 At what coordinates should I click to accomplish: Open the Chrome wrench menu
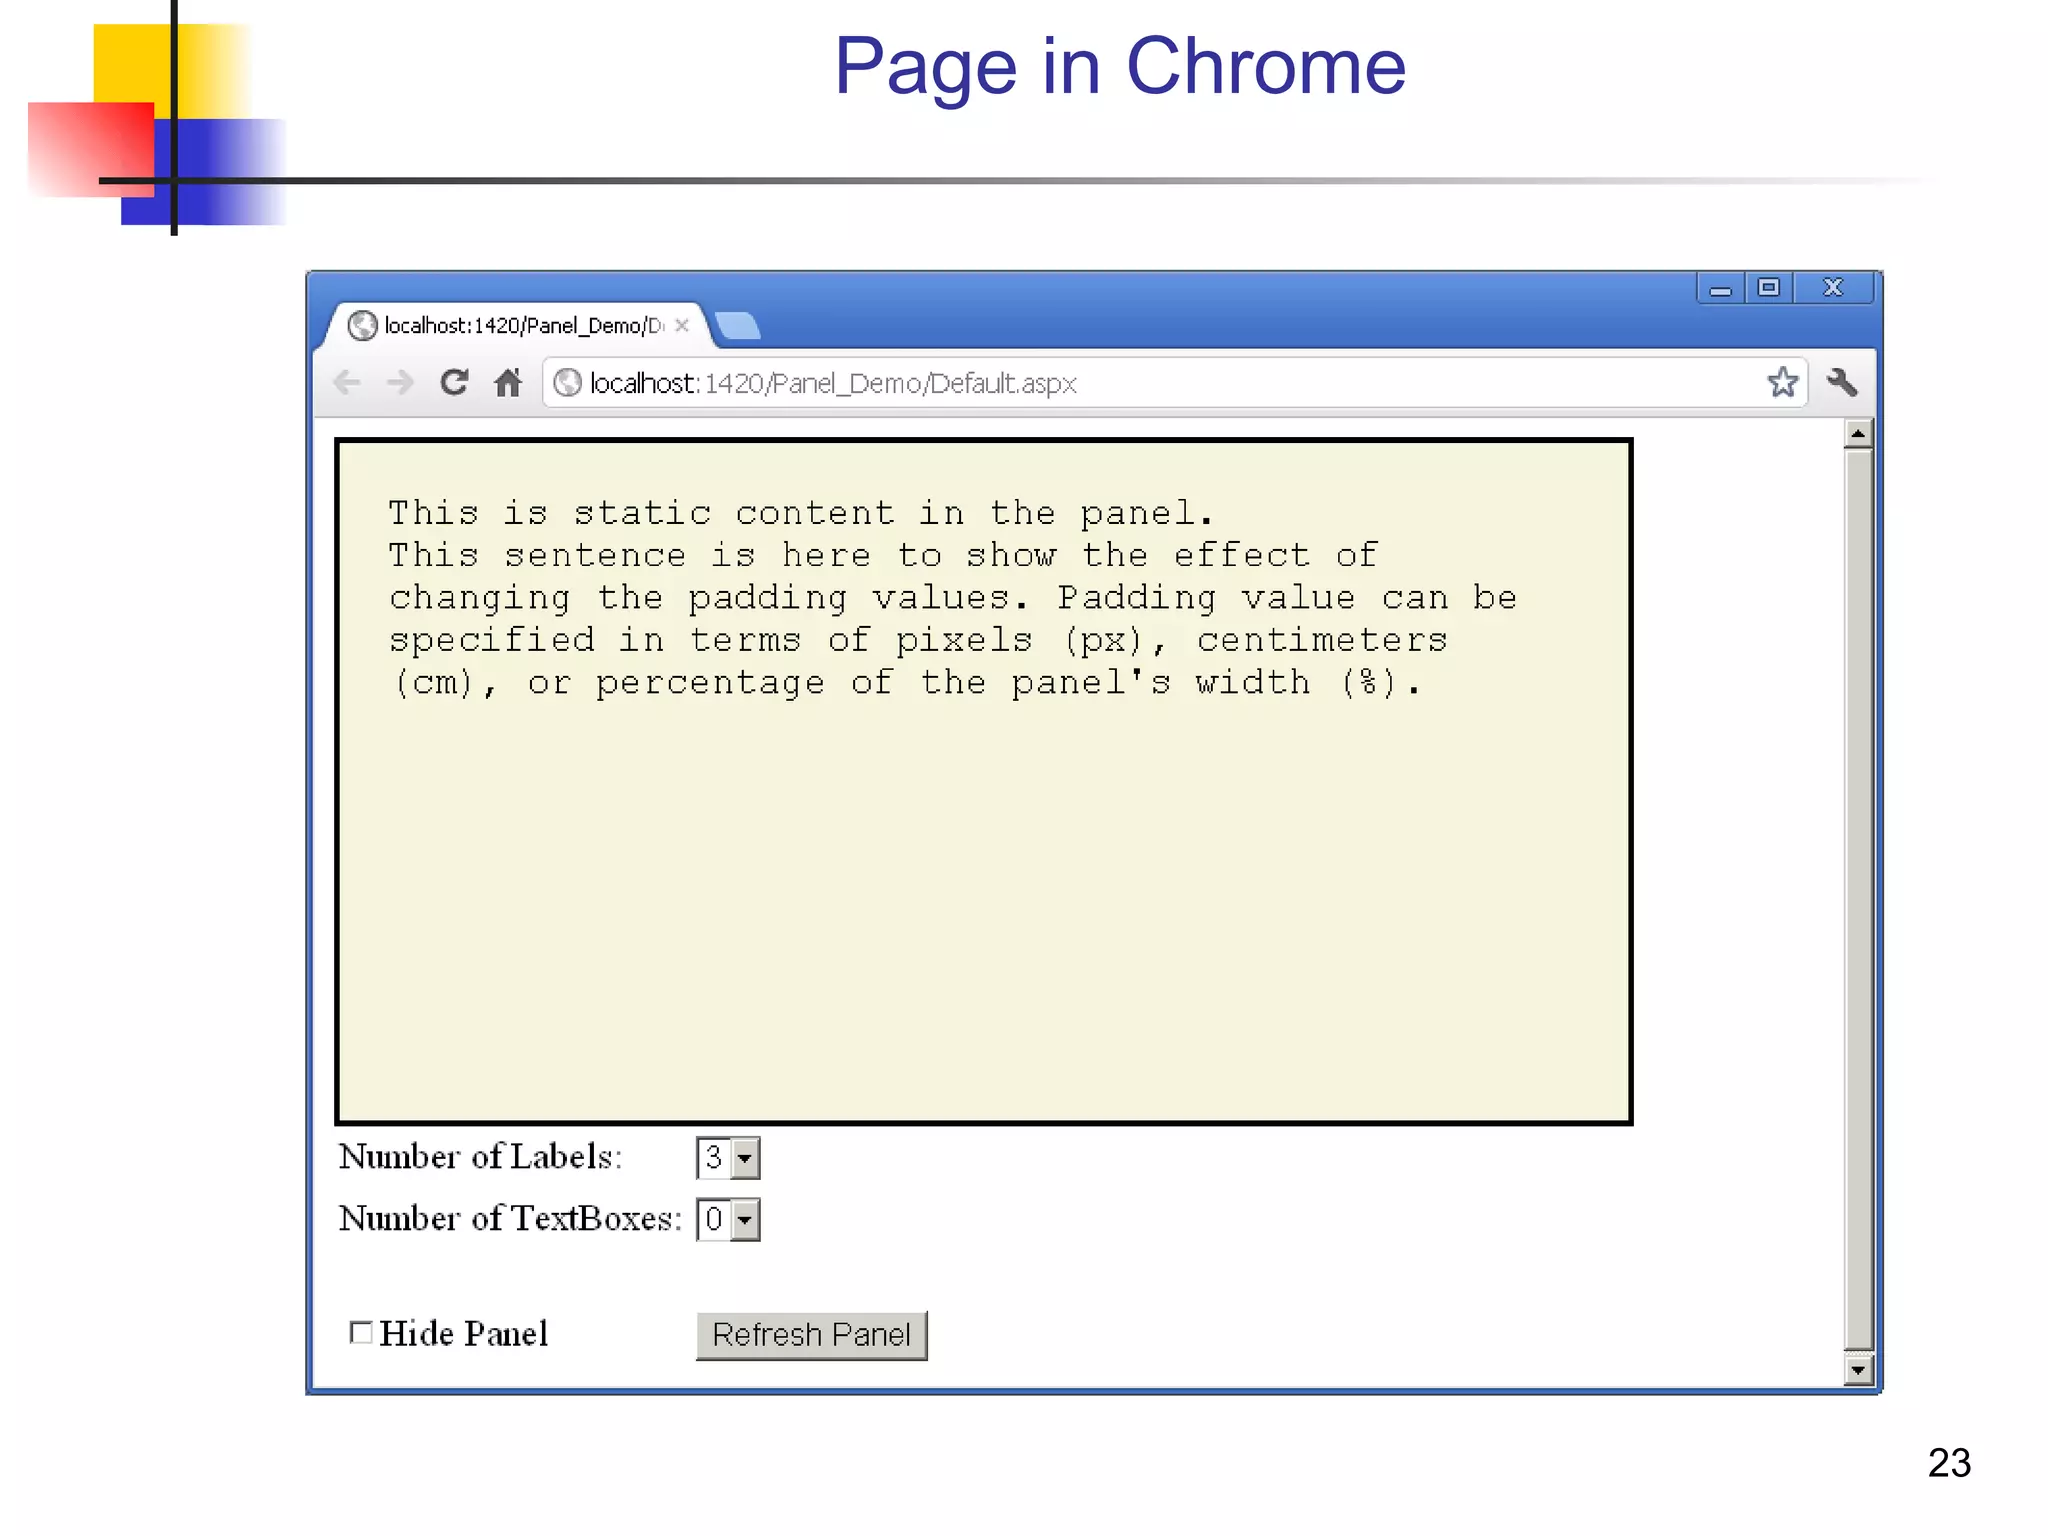point(1842,383)
